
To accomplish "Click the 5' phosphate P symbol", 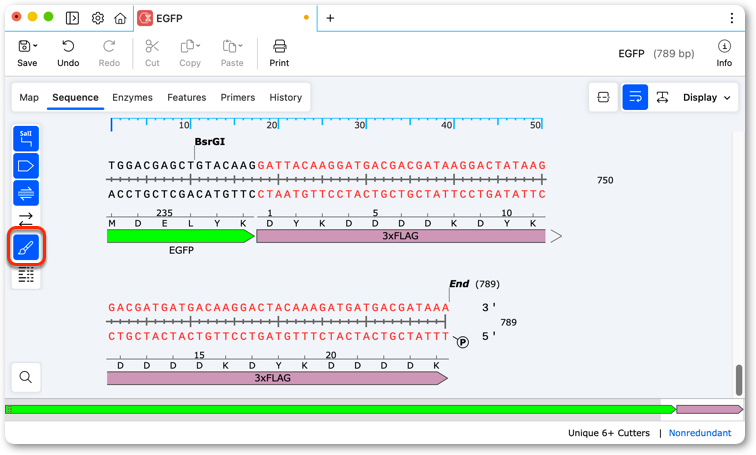I will [x=462, y=342].
